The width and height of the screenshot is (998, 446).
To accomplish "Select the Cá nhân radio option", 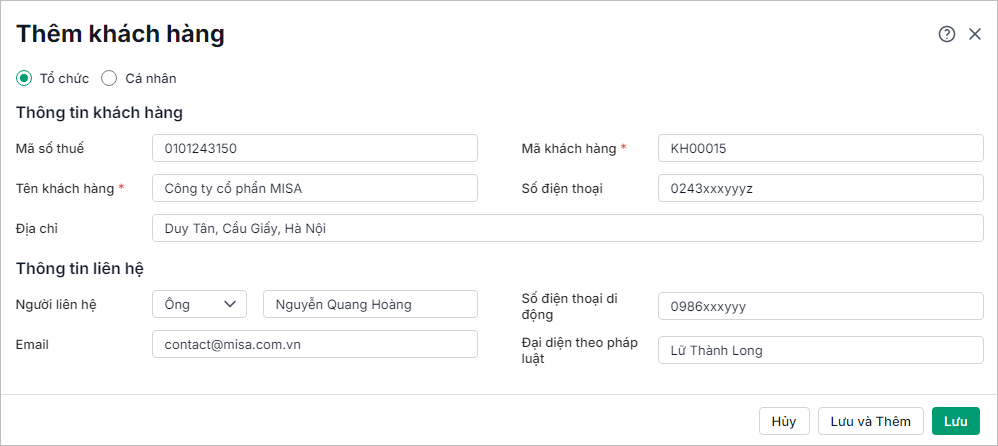I will [110, 78].
